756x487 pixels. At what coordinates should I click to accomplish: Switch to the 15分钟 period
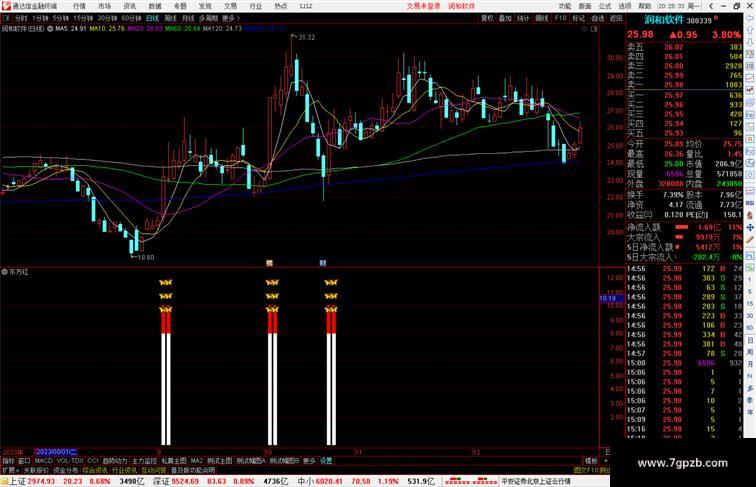click(83, 18)
